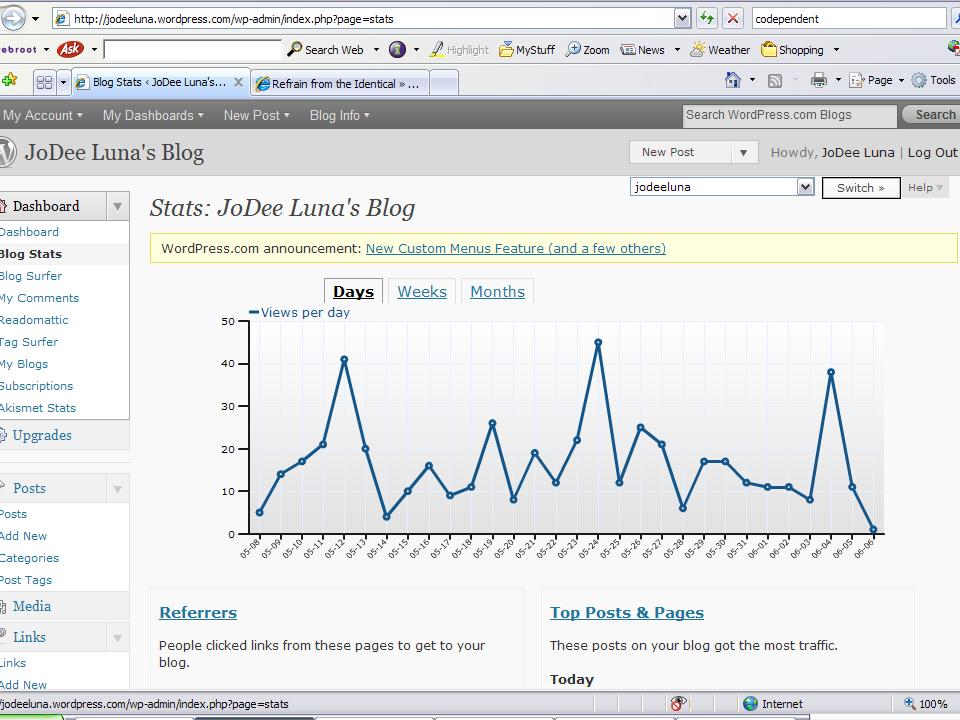The width and height of the screenshot is (960, 720).
Task: Collapse the Dashboard sidebar section arrow
Action: pyautogui.click(x=118, y=206)
